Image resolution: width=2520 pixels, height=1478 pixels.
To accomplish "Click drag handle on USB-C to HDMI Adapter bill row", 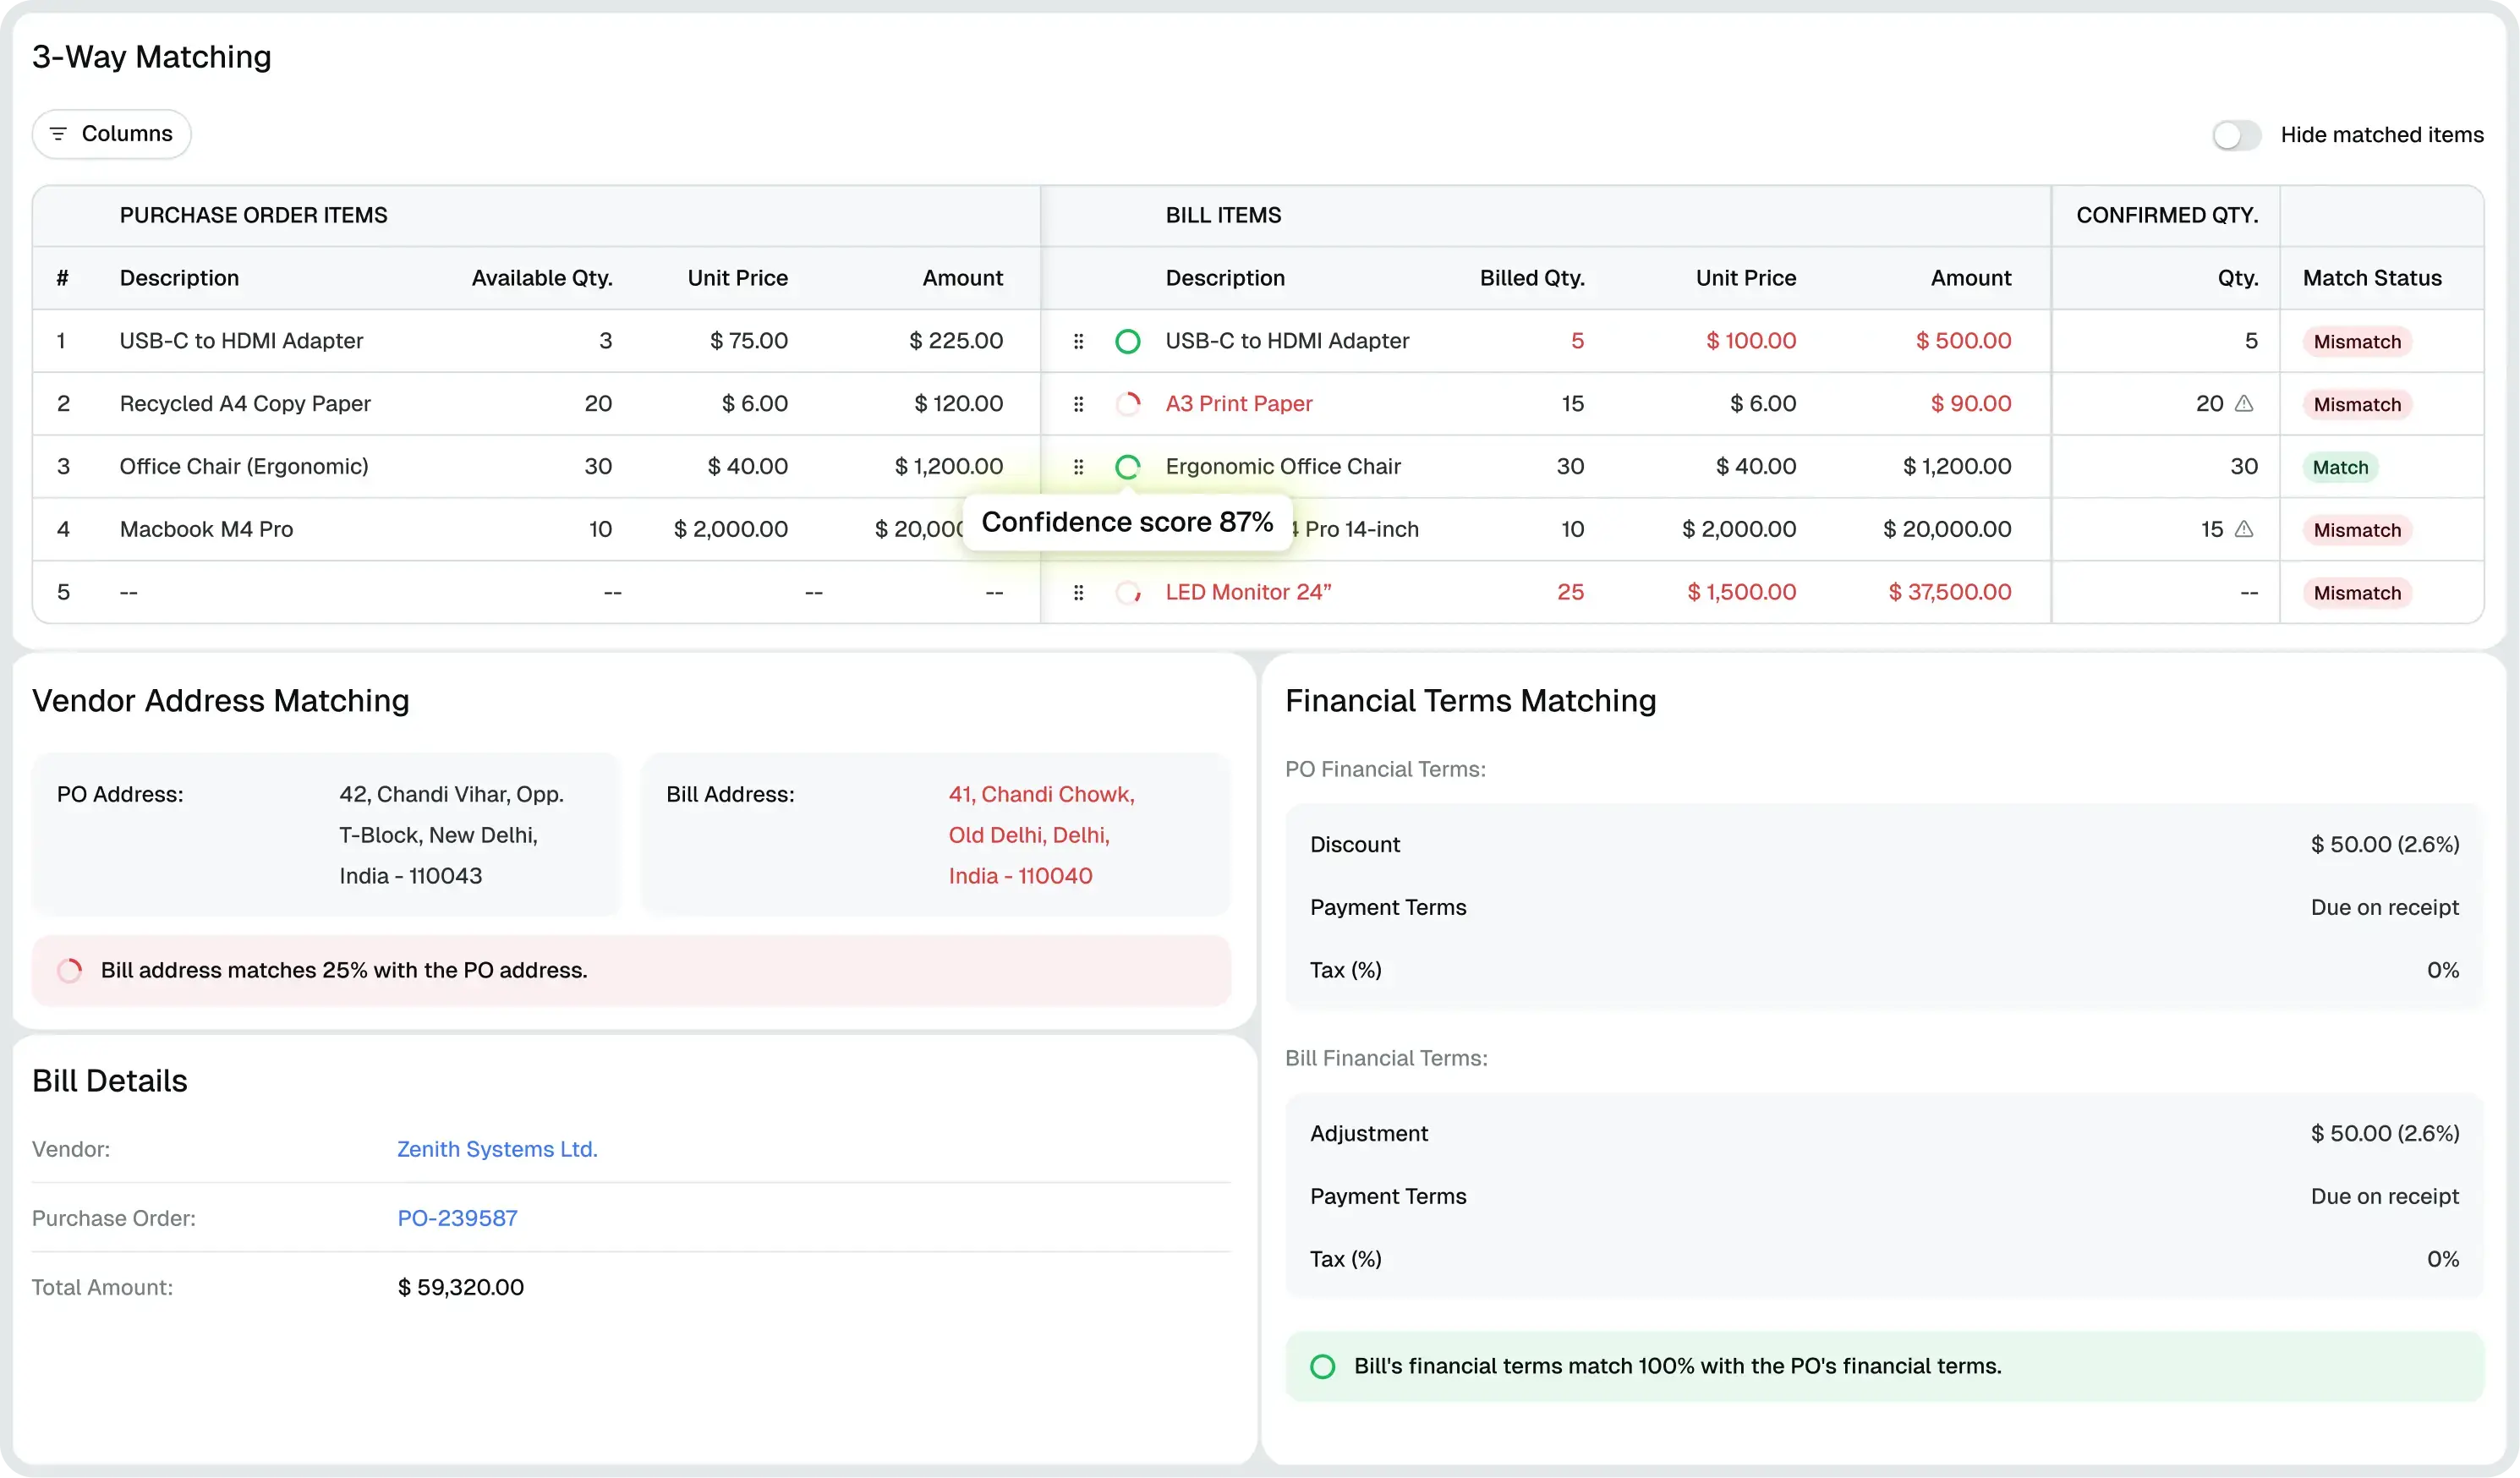I will point(1078,341).
